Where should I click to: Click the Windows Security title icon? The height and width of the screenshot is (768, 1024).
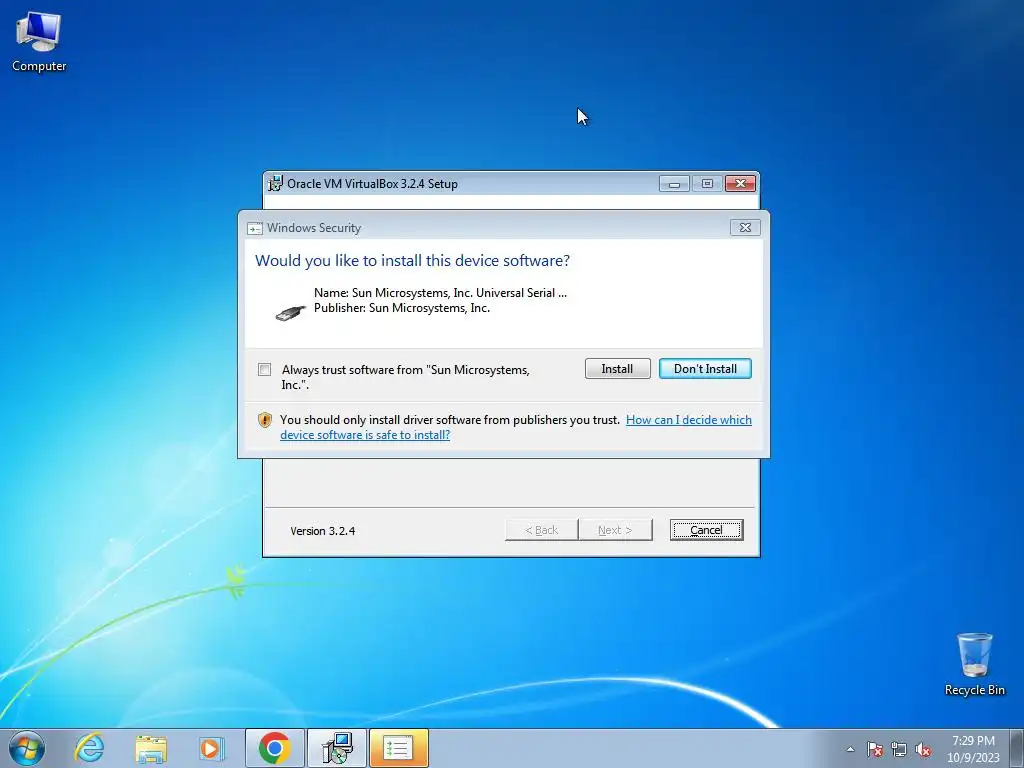pos(255,229)
